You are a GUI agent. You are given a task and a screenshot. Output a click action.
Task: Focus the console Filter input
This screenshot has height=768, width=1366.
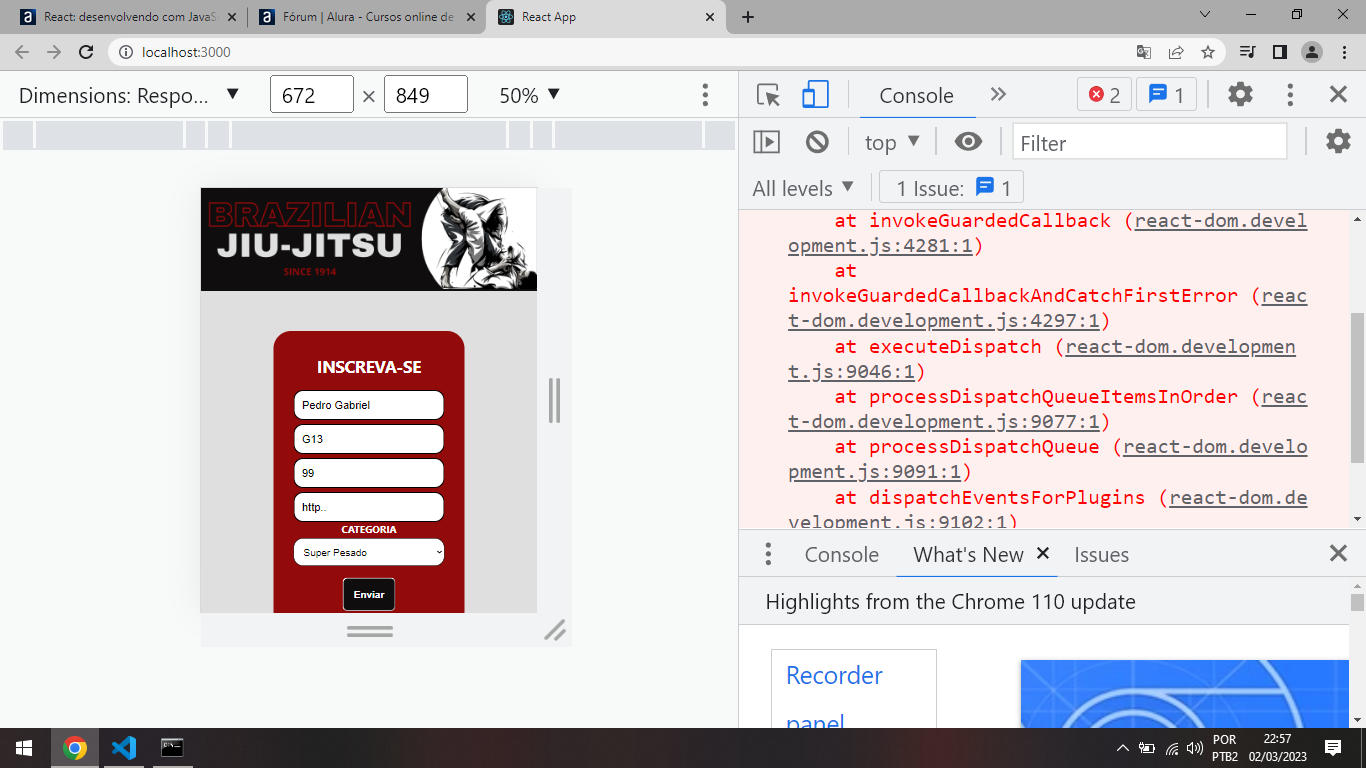[x=1149, y=142]
